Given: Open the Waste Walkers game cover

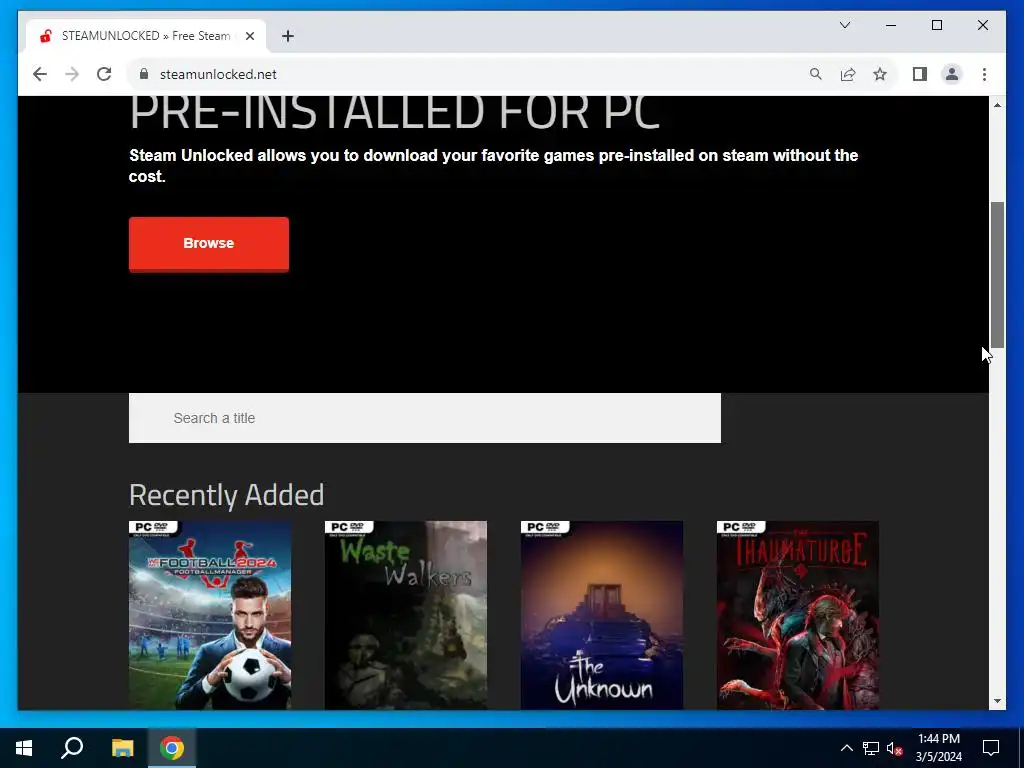Looking at the screenshot, I should [406, 615].
